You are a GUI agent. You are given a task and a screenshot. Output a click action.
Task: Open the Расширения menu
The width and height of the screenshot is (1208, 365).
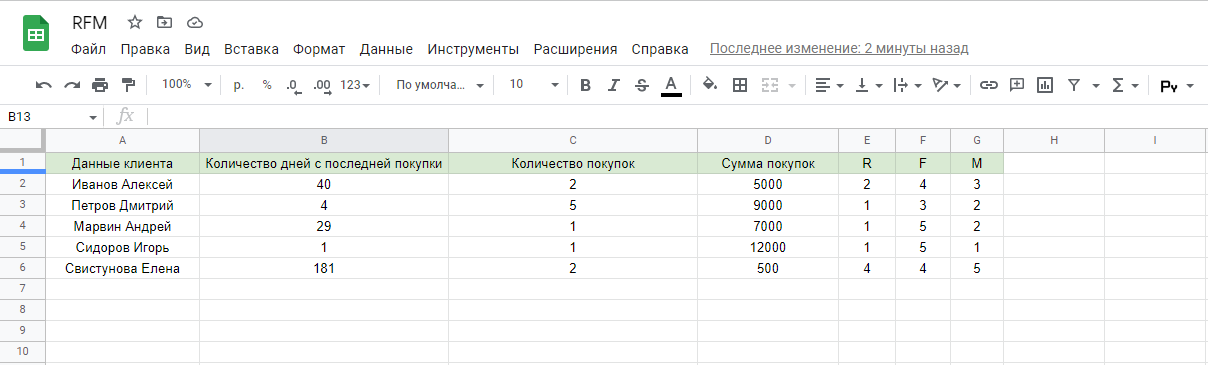575,49
